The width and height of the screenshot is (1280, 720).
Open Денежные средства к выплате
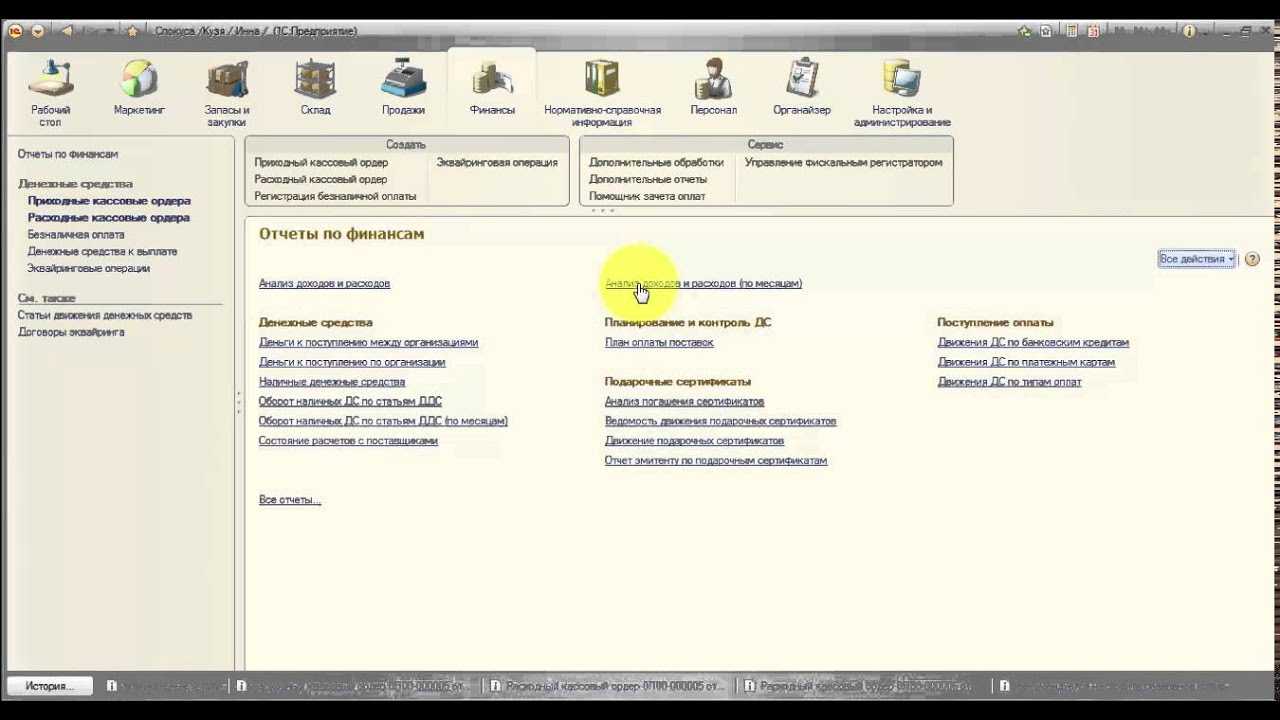[102, 252]
